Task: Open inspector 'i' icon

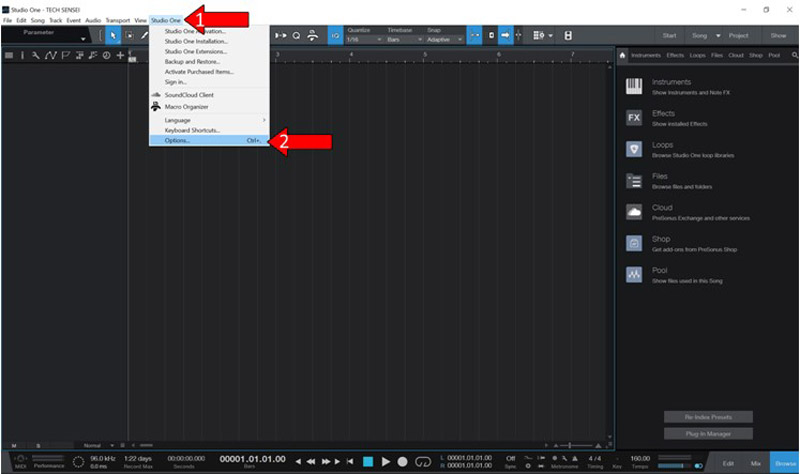Action: [x=22, y=55]
